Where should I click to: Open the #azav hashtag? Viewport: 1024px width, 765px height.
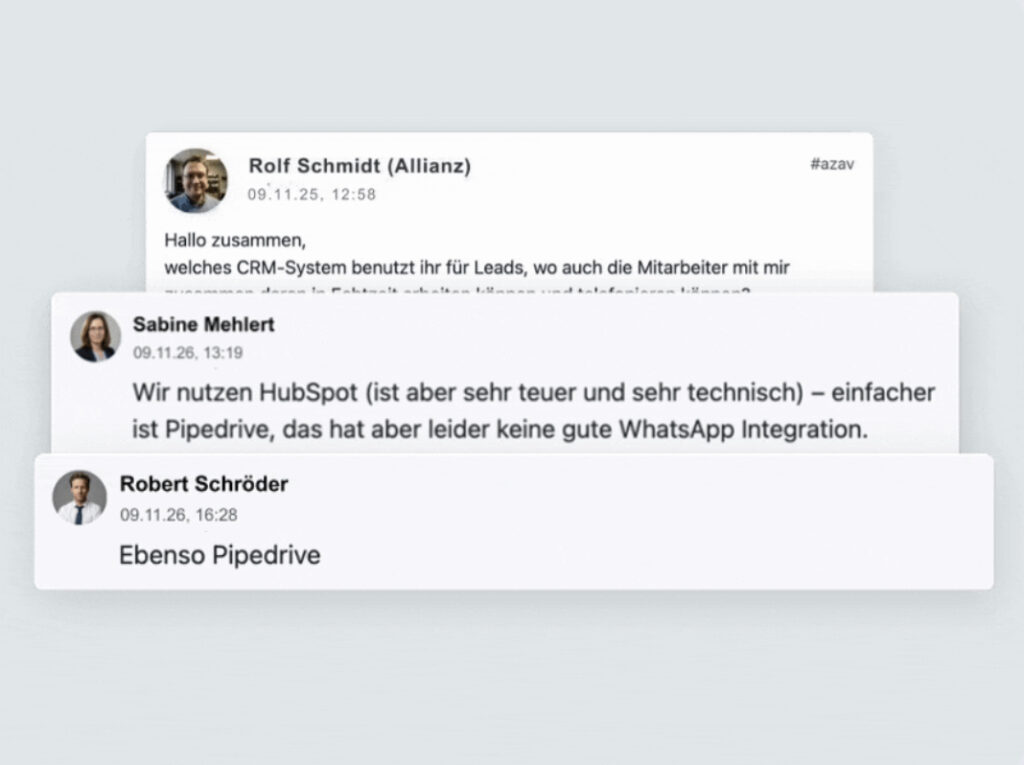pyautogui.click(x=831, y=164)
